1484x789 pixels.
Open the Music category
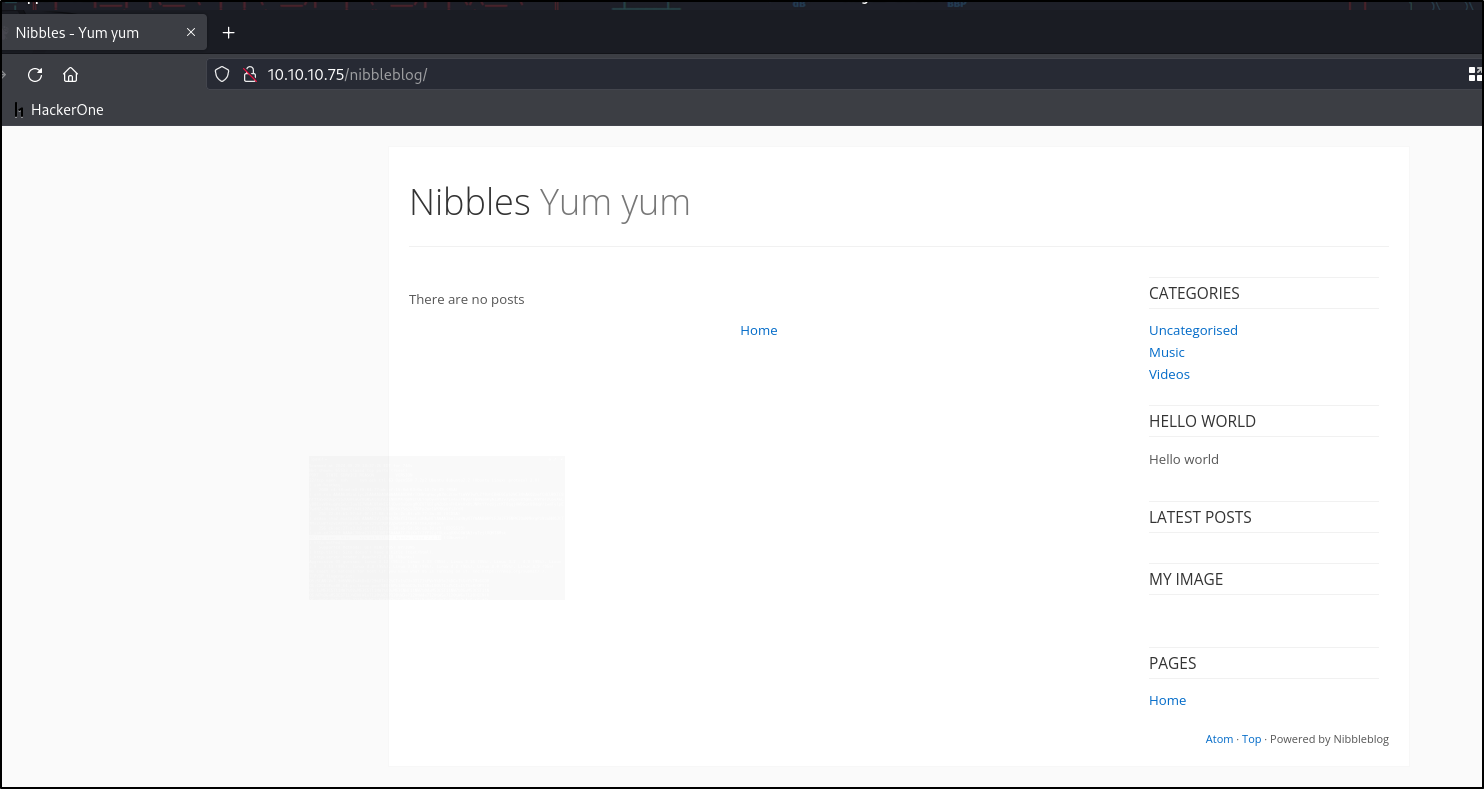[x=1166, y=352]
